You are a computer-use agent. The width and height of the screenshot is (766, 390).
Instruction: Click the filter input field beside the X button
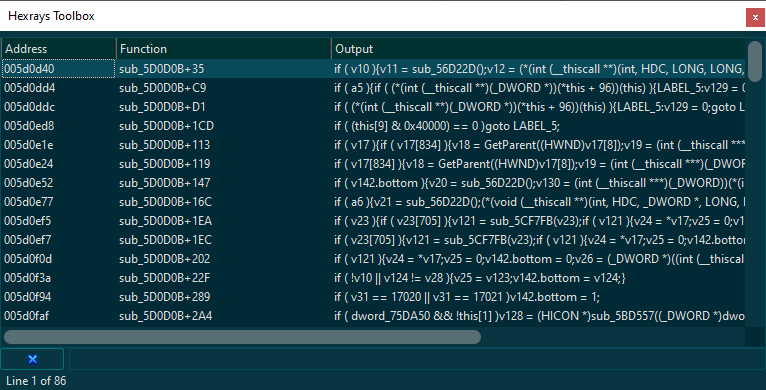[417, 359]
